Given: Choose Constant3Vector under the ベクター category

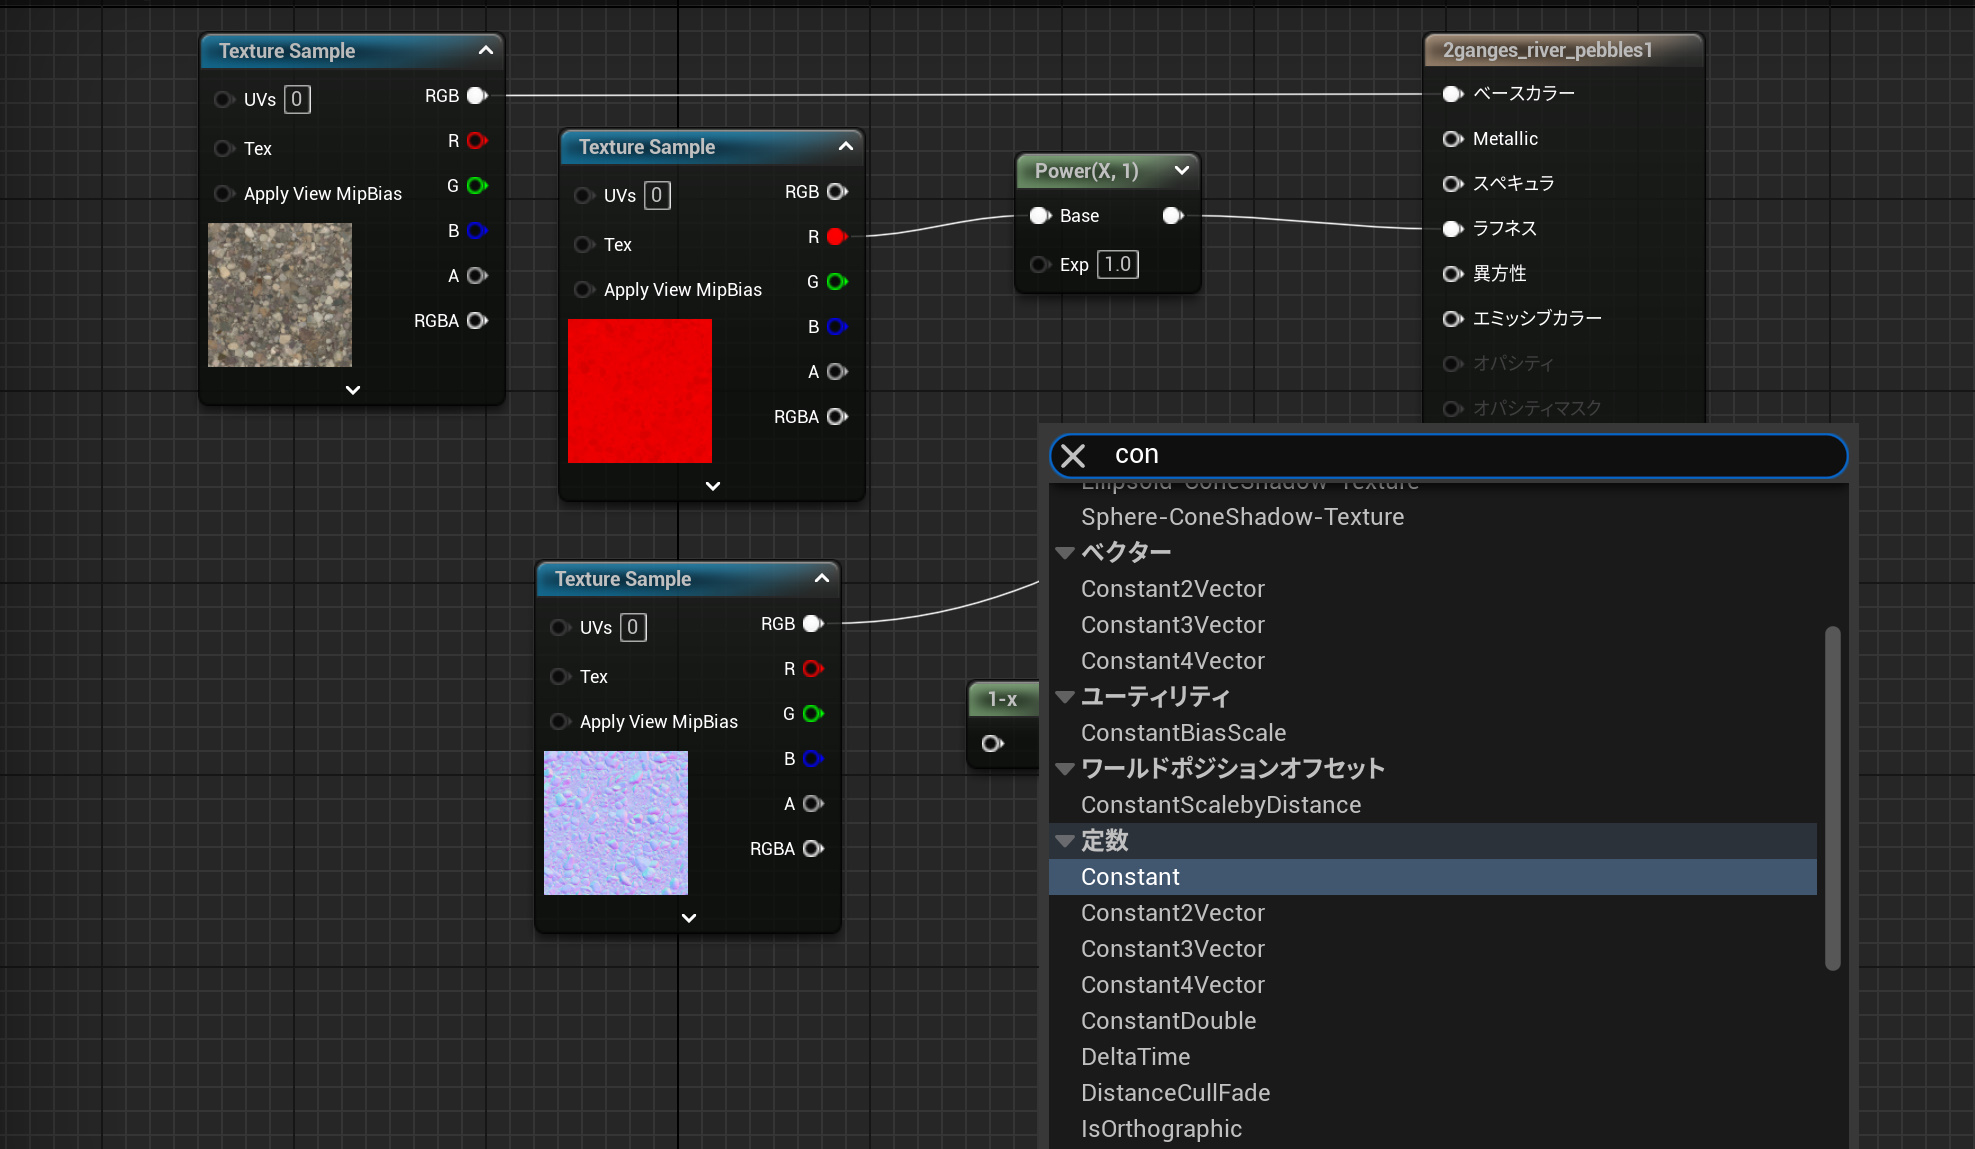Looking at the screenshot, I should click(1172, 625).
